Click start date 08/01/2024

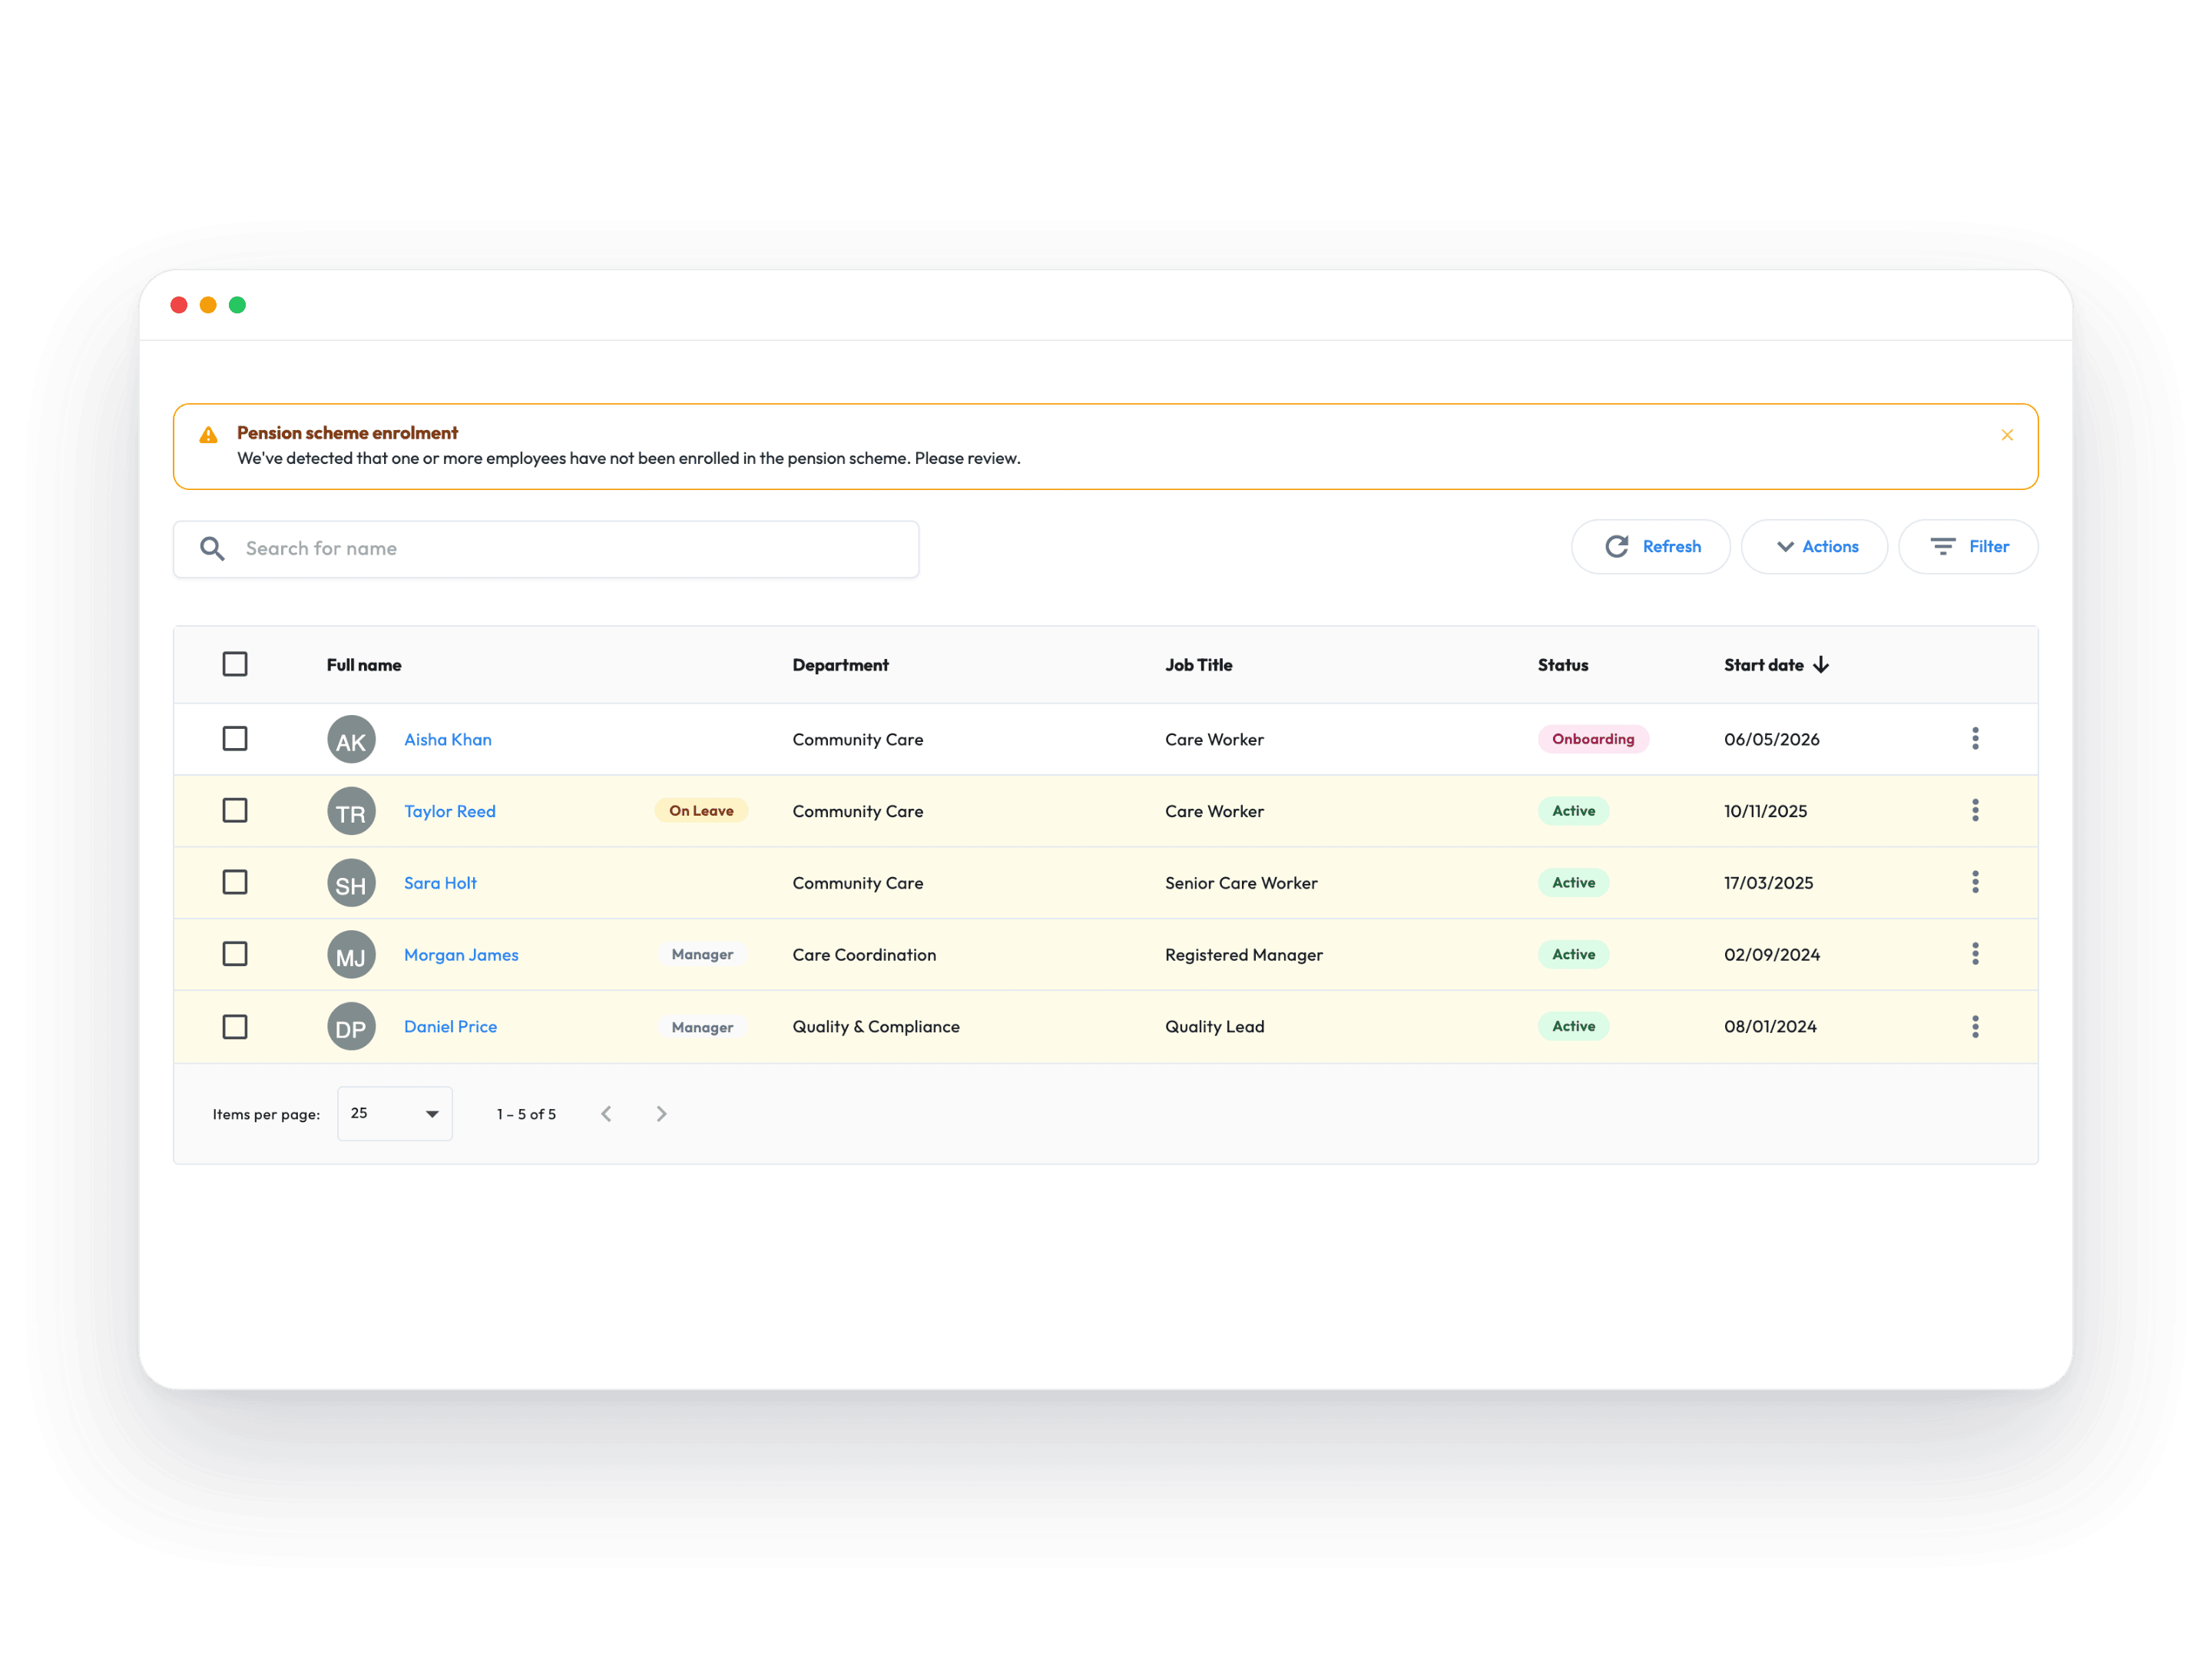tap(1770, 1027)
